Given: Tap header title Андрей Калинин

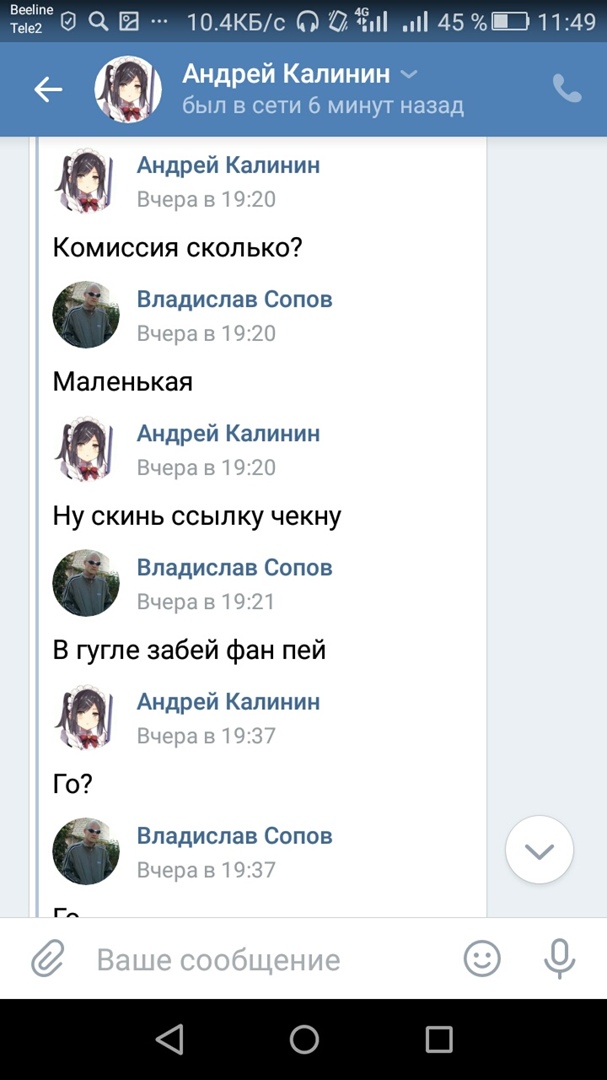Looking at the screenshot, I should click(288, 74).
